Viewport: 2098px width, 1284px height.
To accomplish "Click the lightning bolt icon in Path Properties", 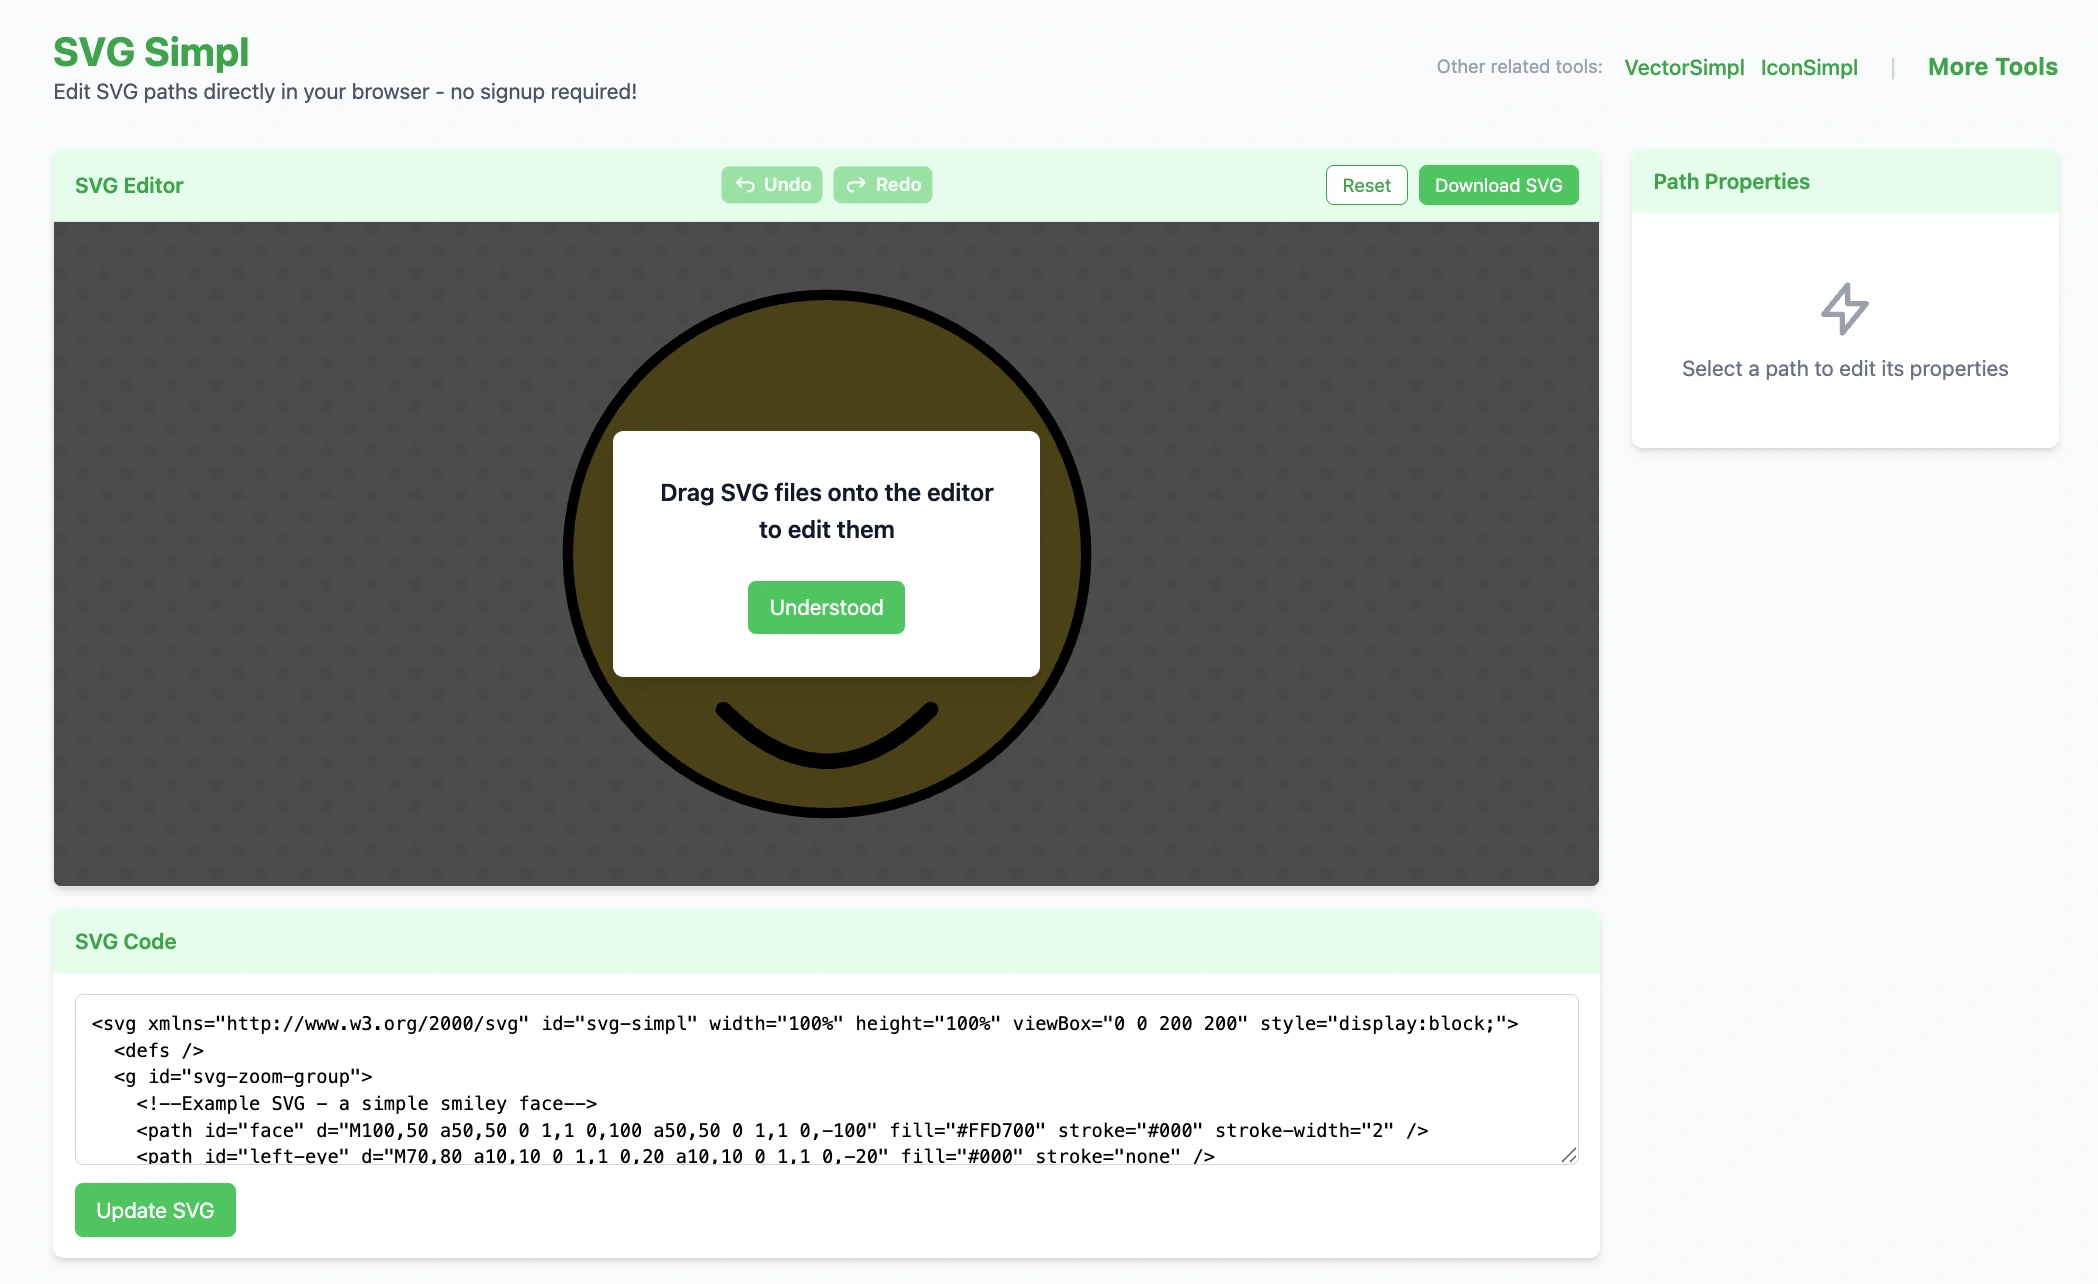I will pyautogui.click(x=1844, y=308).
